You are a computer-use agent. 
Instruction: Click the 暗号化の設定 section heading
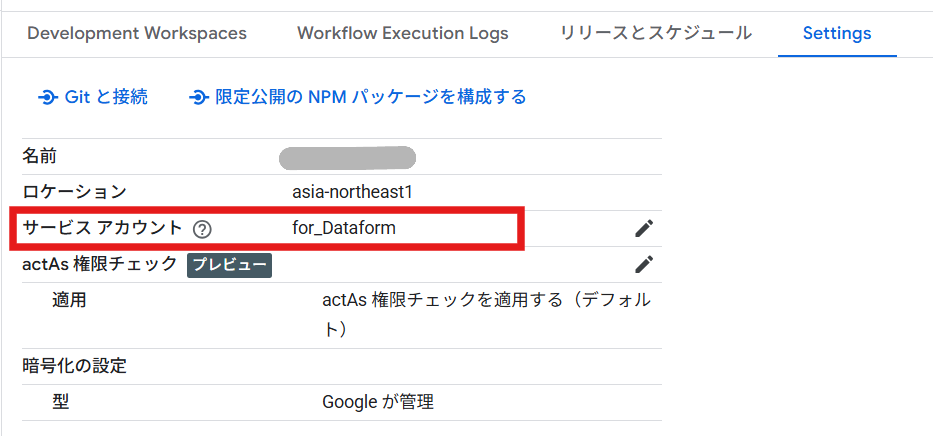point(75,365)
